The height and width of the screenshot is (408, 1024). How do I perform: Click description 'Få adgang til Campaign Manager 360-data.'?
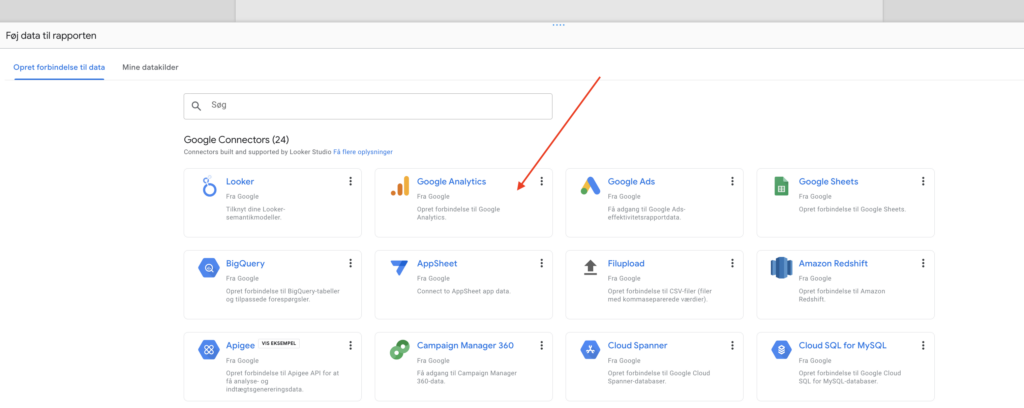(466, 377)
